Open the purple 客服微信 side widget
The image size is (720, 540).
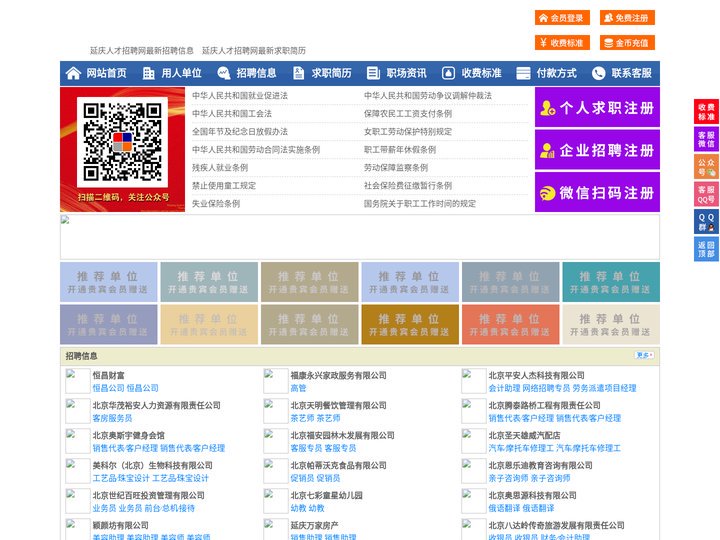(706, 139)
